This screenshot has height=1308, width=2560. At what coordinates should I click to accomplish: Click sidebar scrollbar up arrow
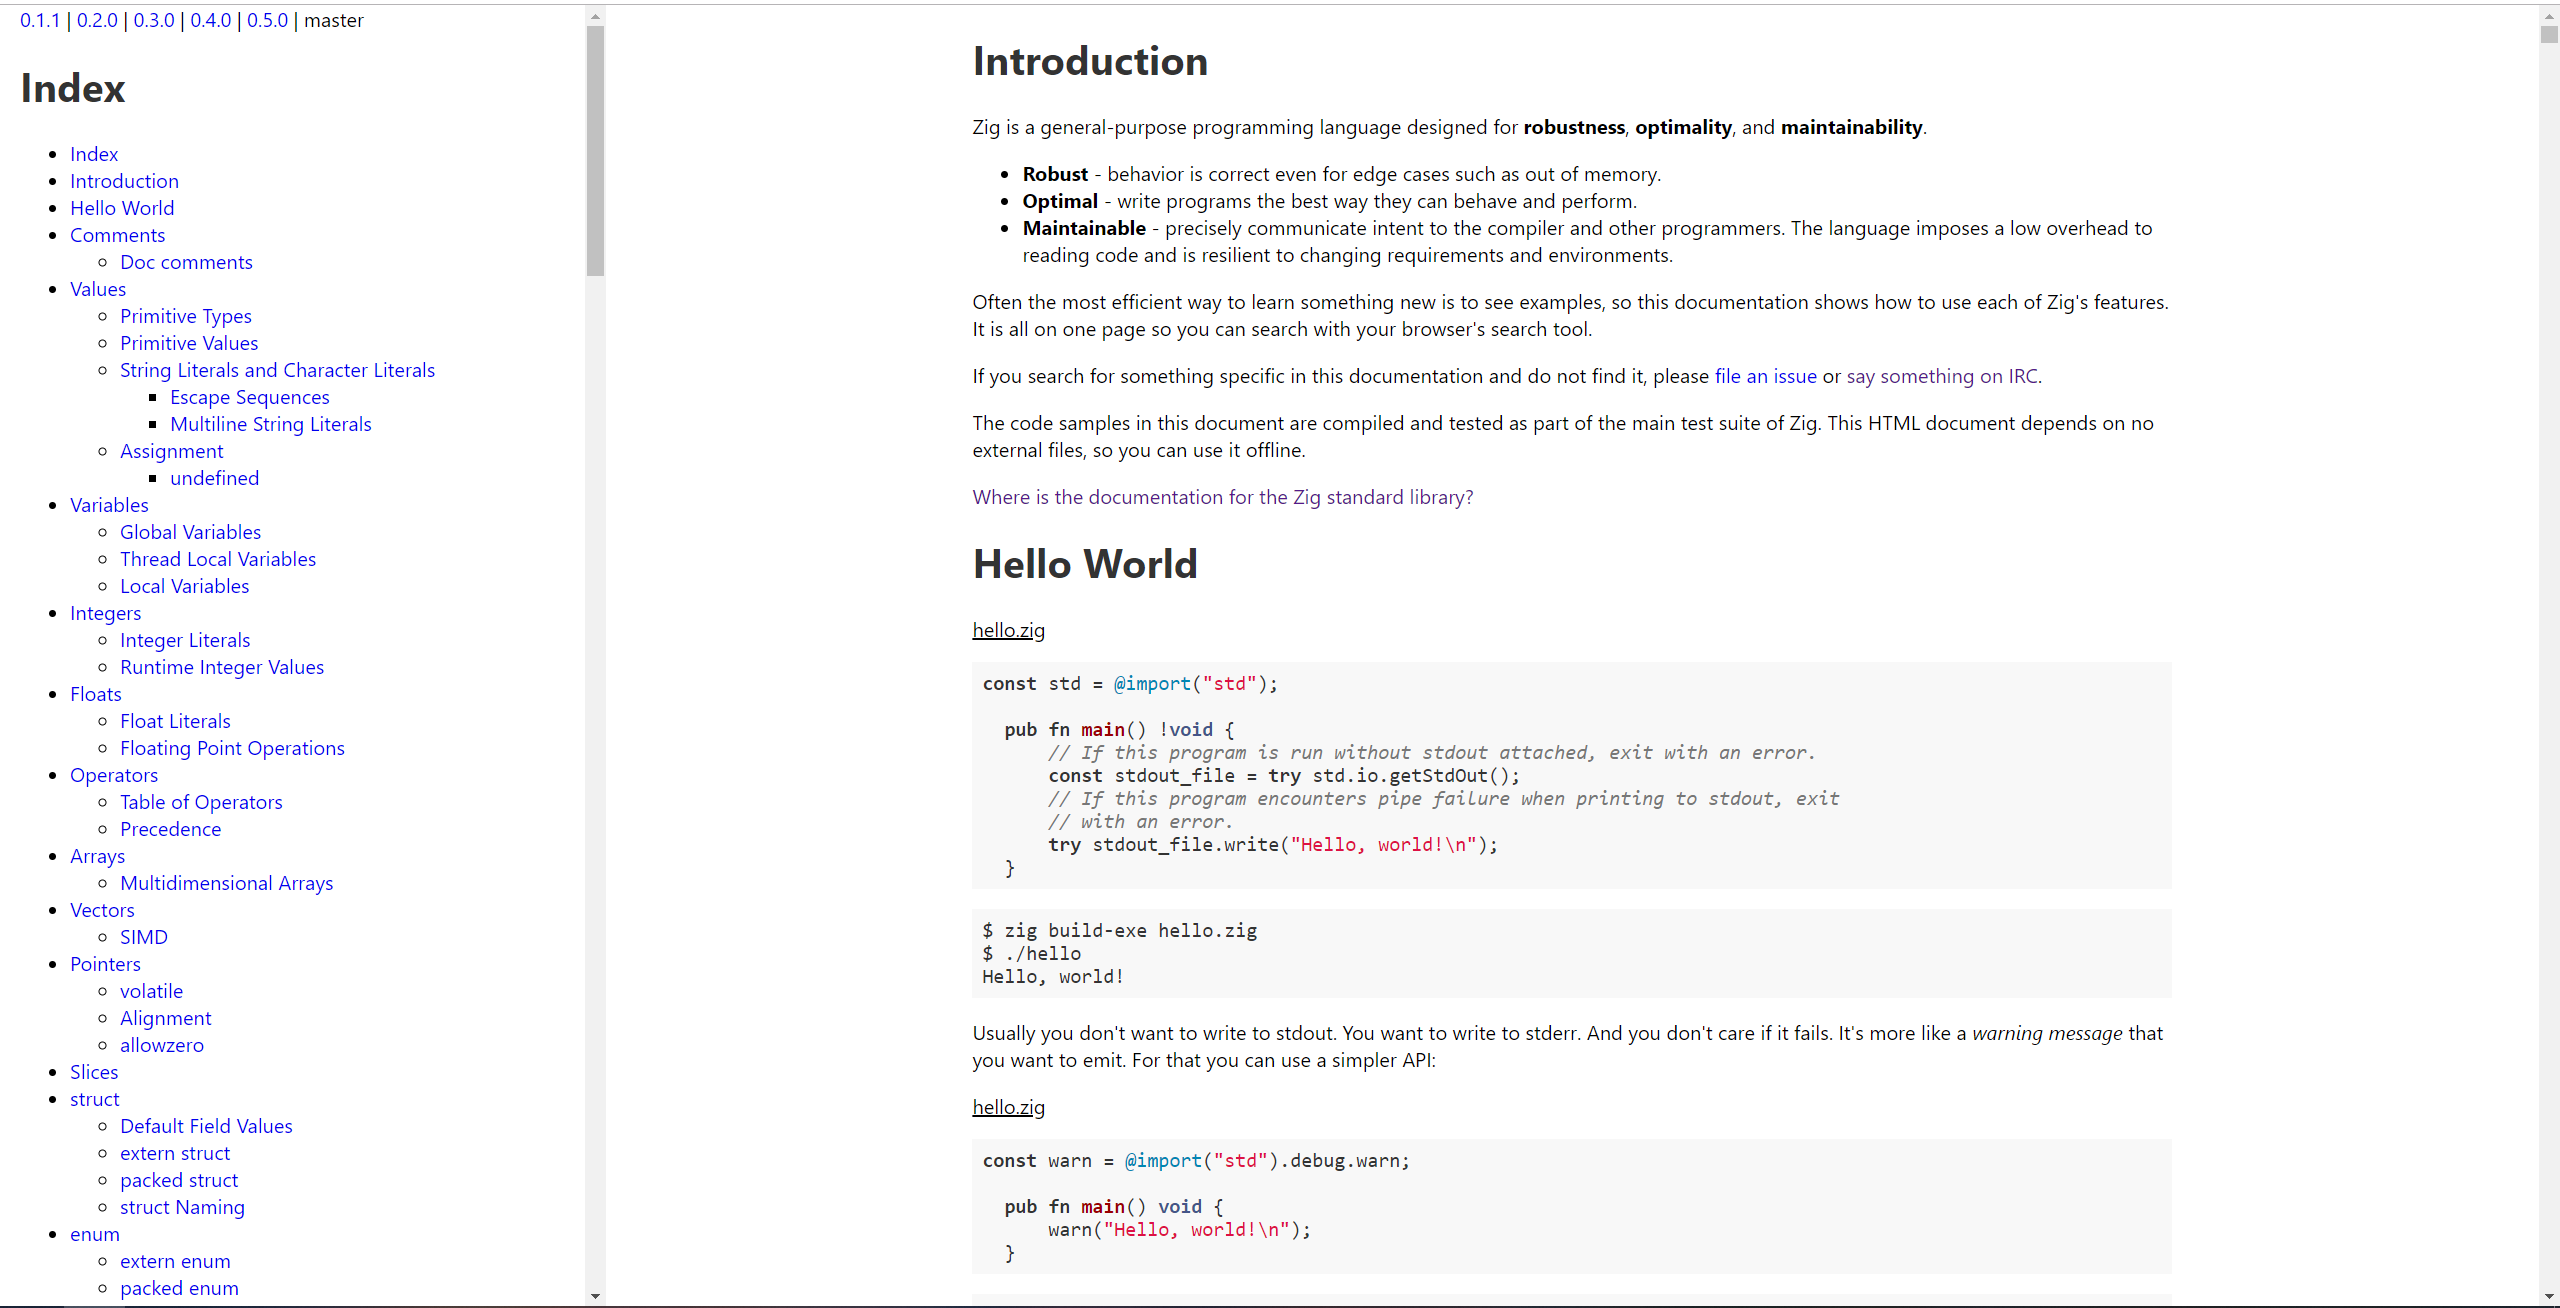(x=595, y=17)
